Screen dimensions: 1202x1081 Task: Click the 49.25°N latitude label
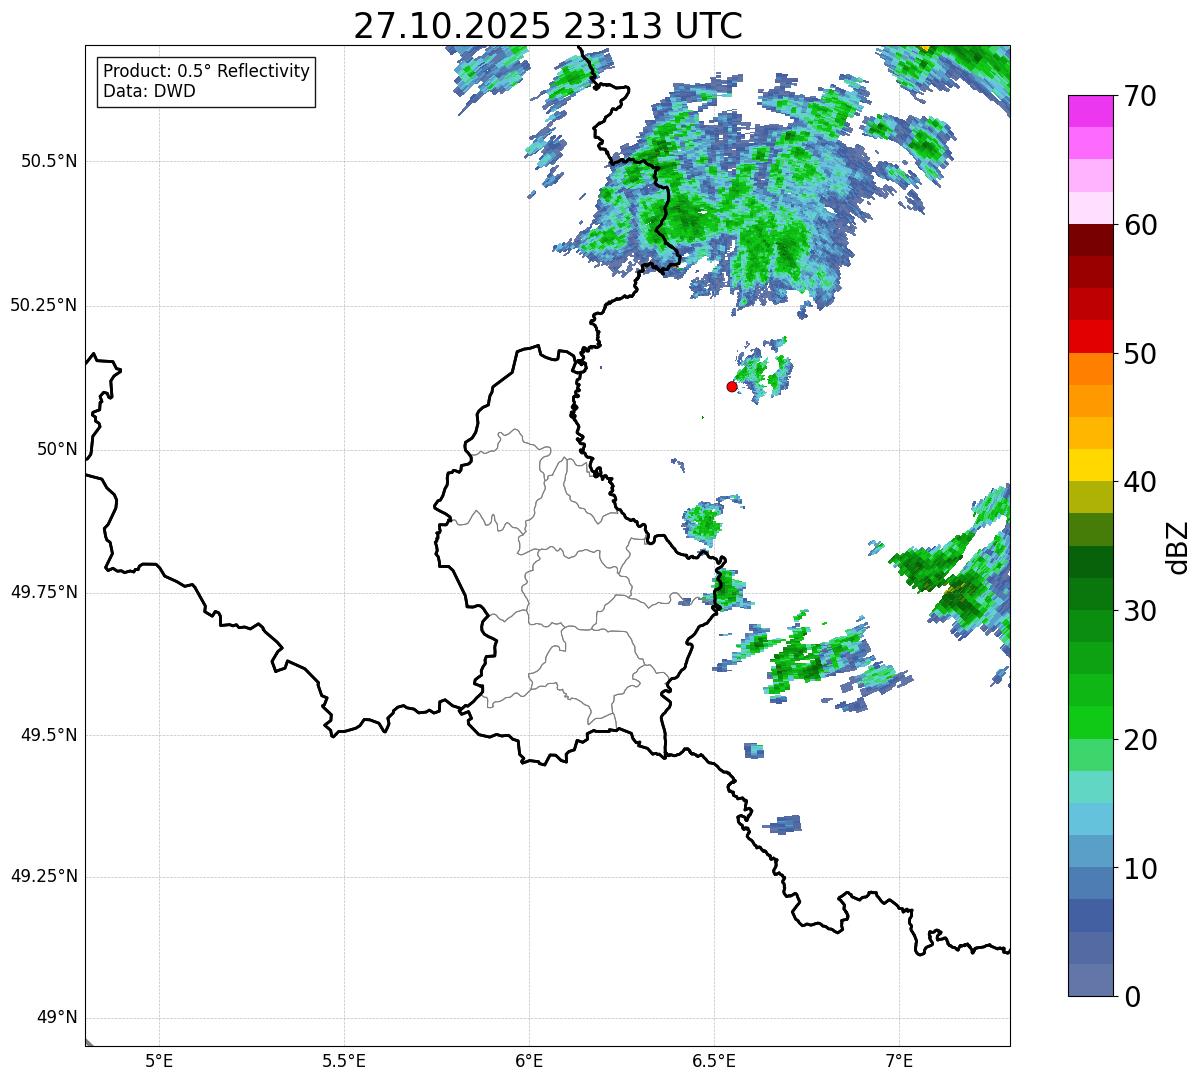point(44,877)
